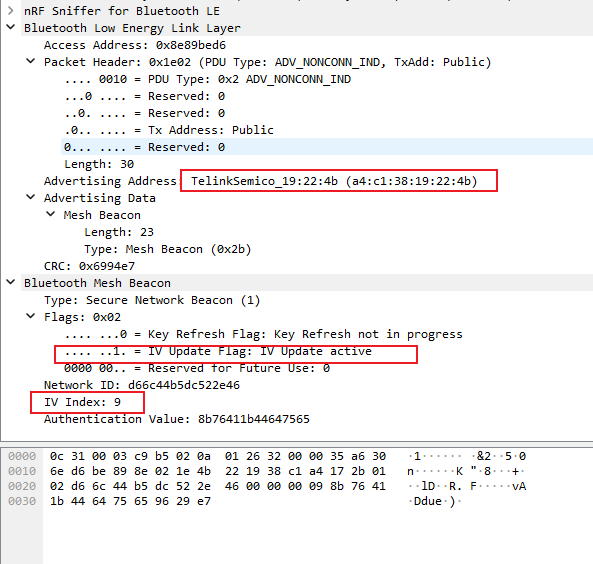Select the Length: 30 row
This screenshot has width=593, height=564.
pyautogui.click(x=99, y=164)
